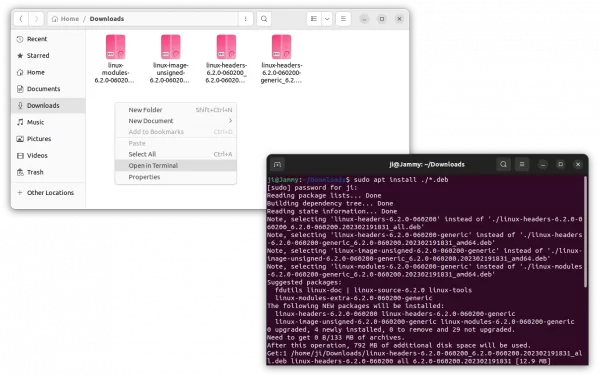600x376 pixels.
Task: Open path options three-dot menu
Action: pos(246,19)
